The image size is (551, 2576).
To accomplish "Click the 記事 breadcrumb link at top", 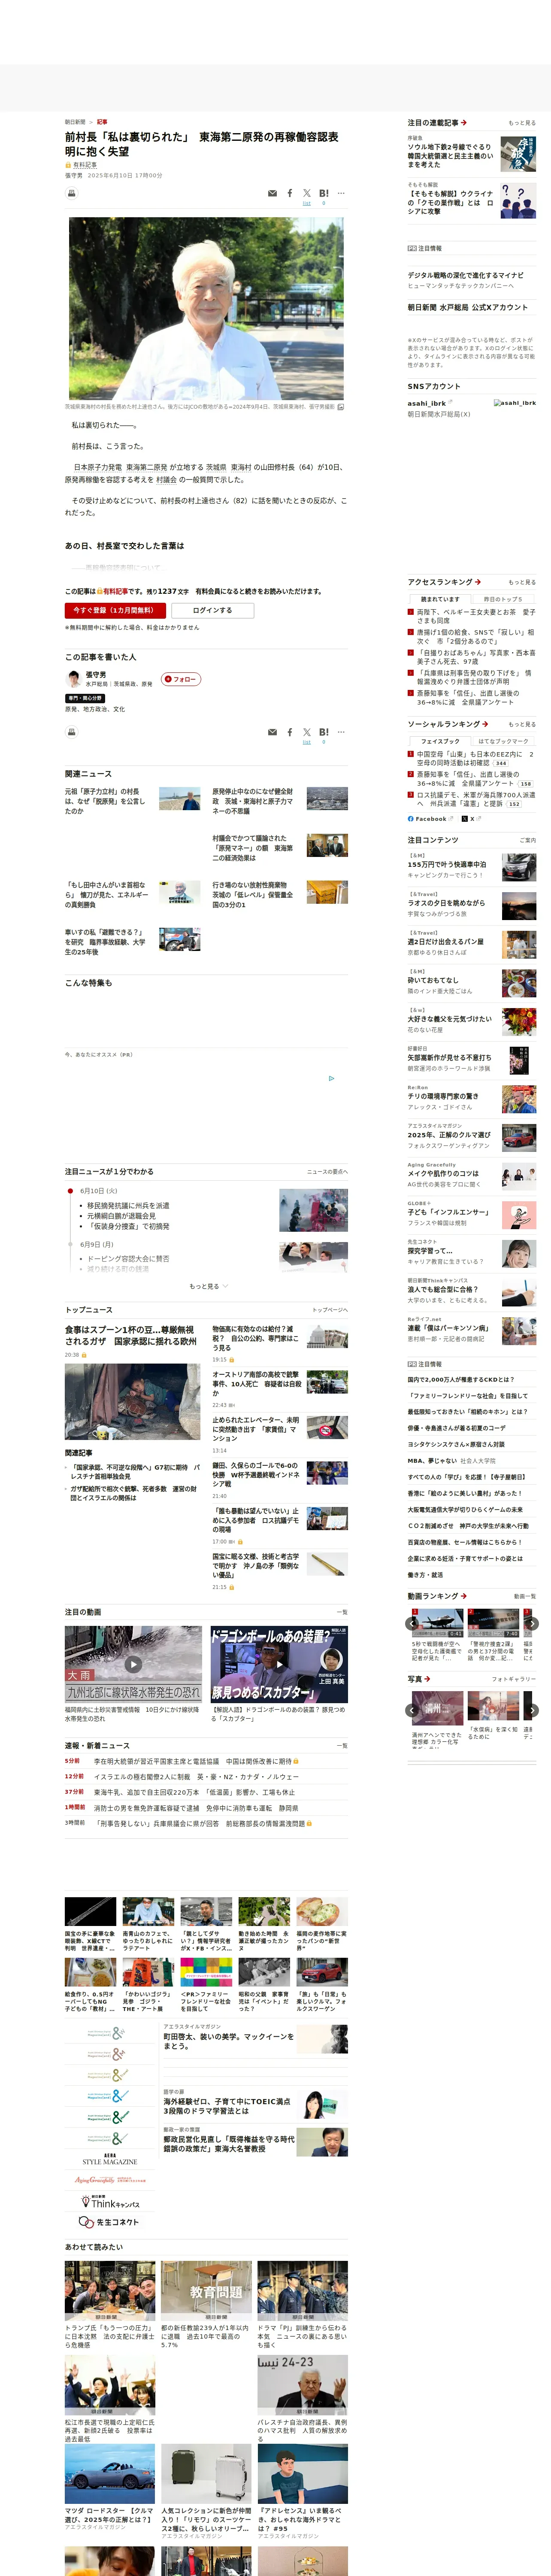I will [x=102, y=122].
